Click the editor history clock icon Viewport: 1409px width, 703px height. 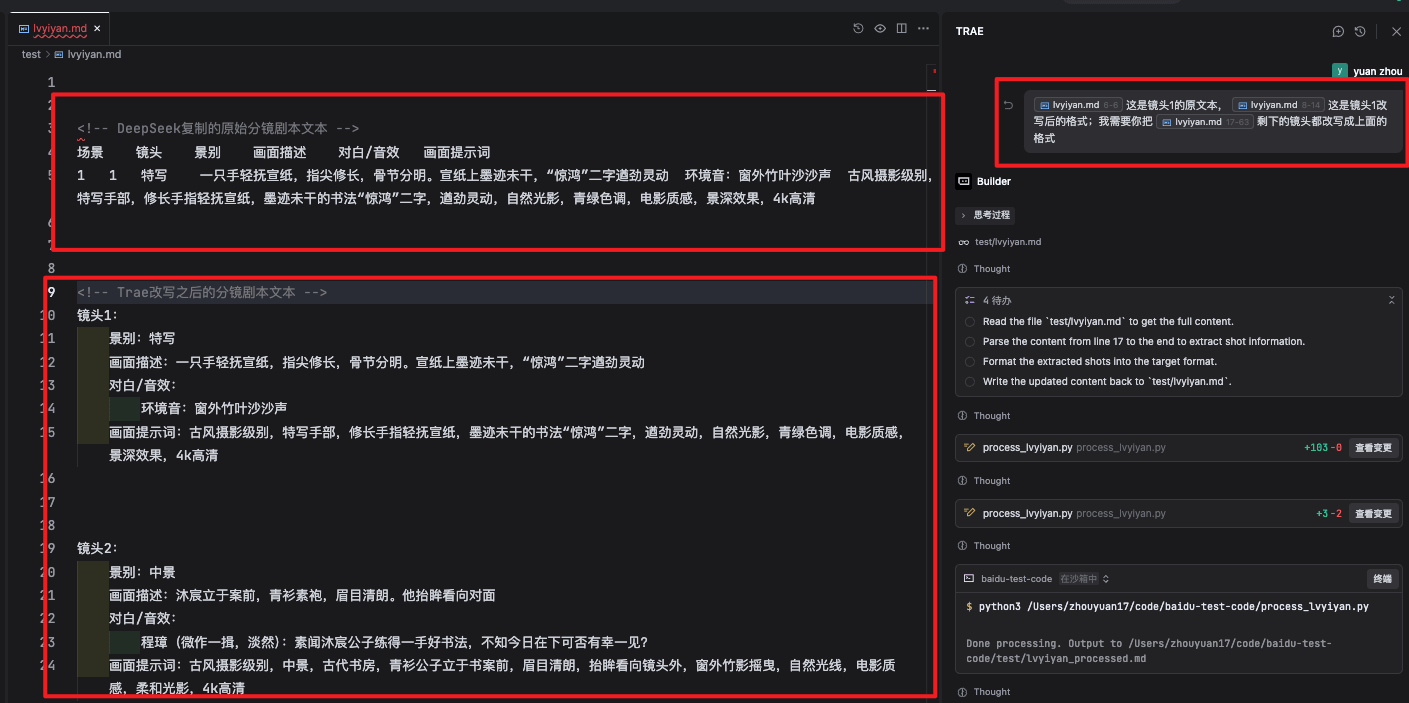pos(858,28)
